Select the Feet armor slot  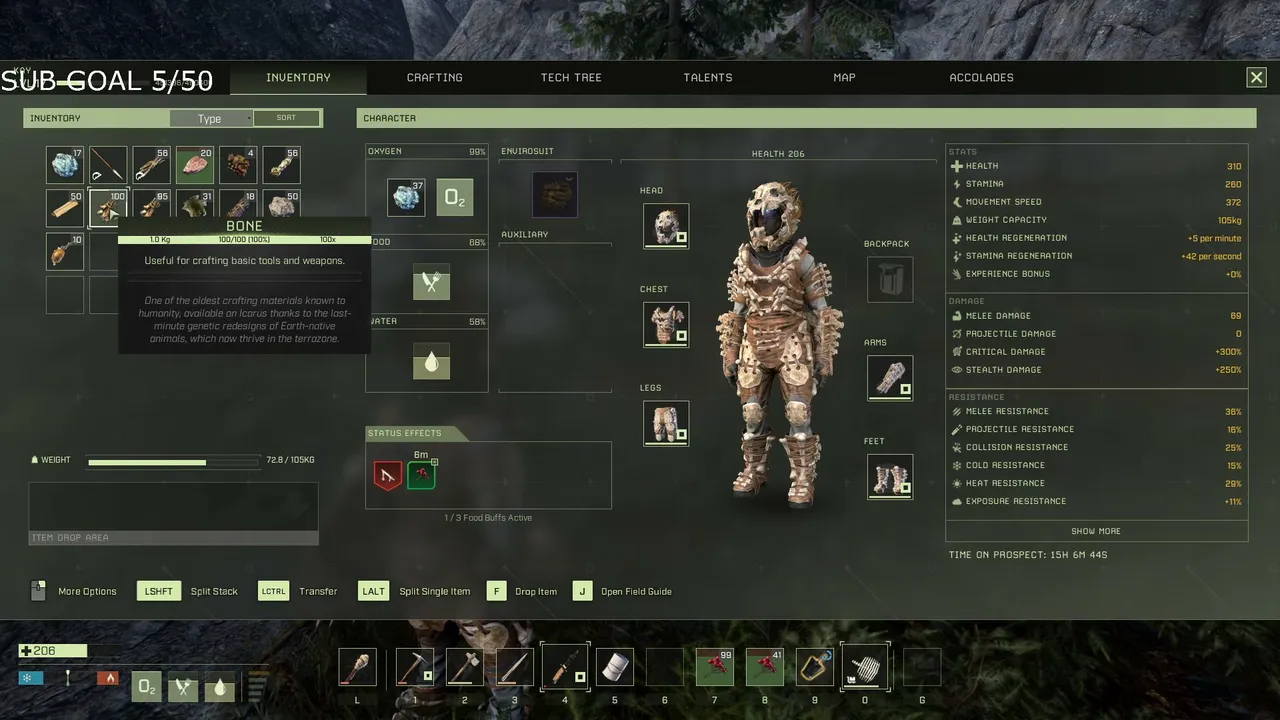coord(890,476)
